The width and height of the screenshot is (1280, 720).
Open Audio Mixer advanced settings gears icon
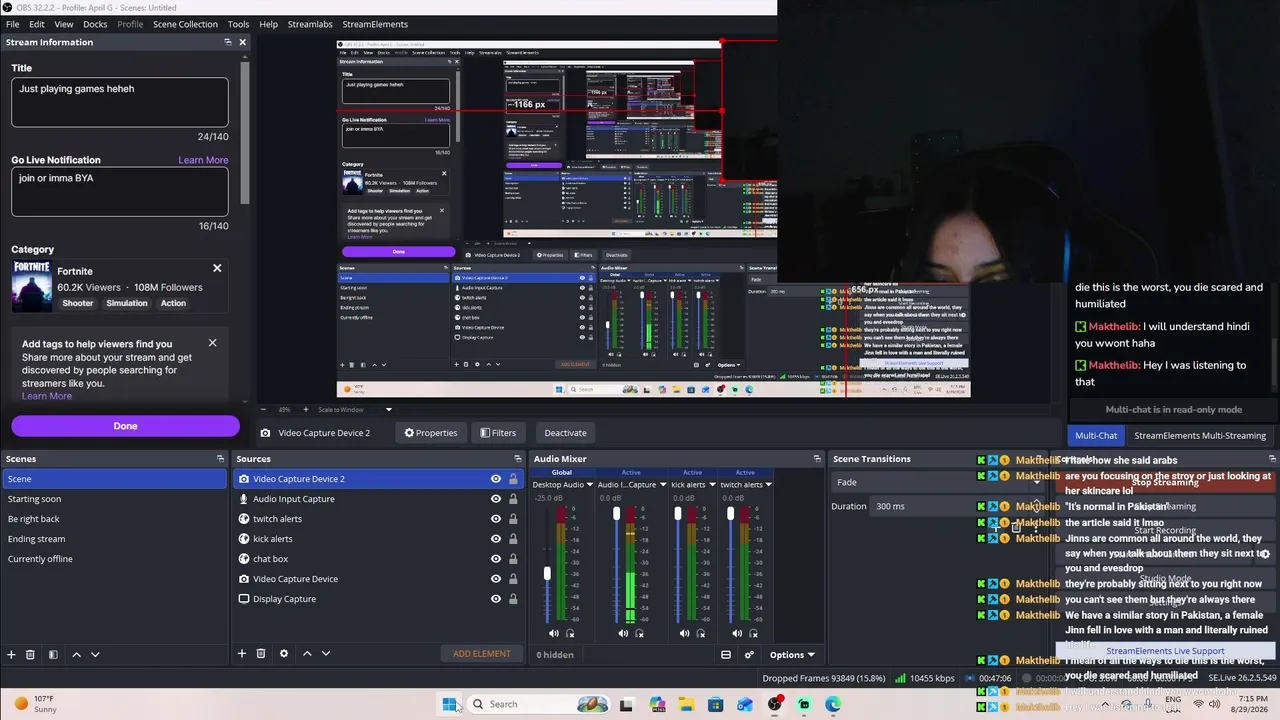[749, 655]
